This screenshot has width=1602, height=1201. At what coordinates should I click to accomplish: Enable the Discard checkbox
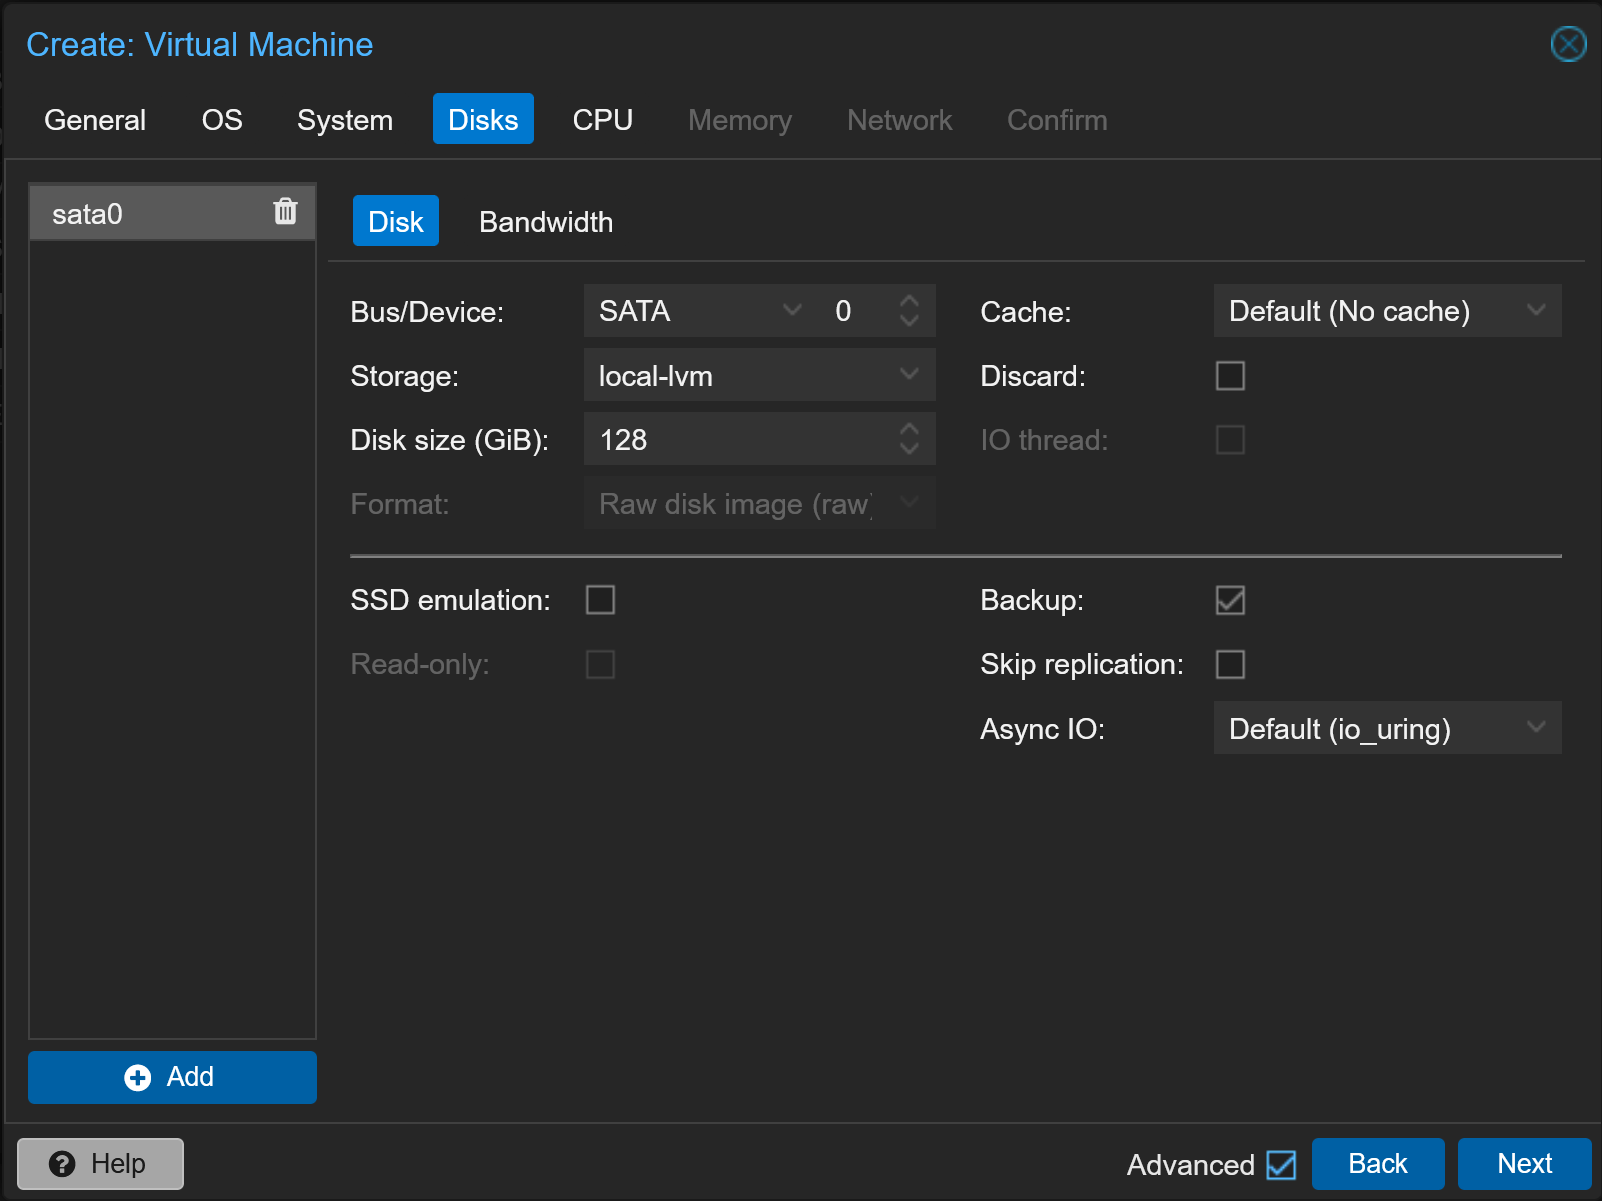click(1230, 376)
